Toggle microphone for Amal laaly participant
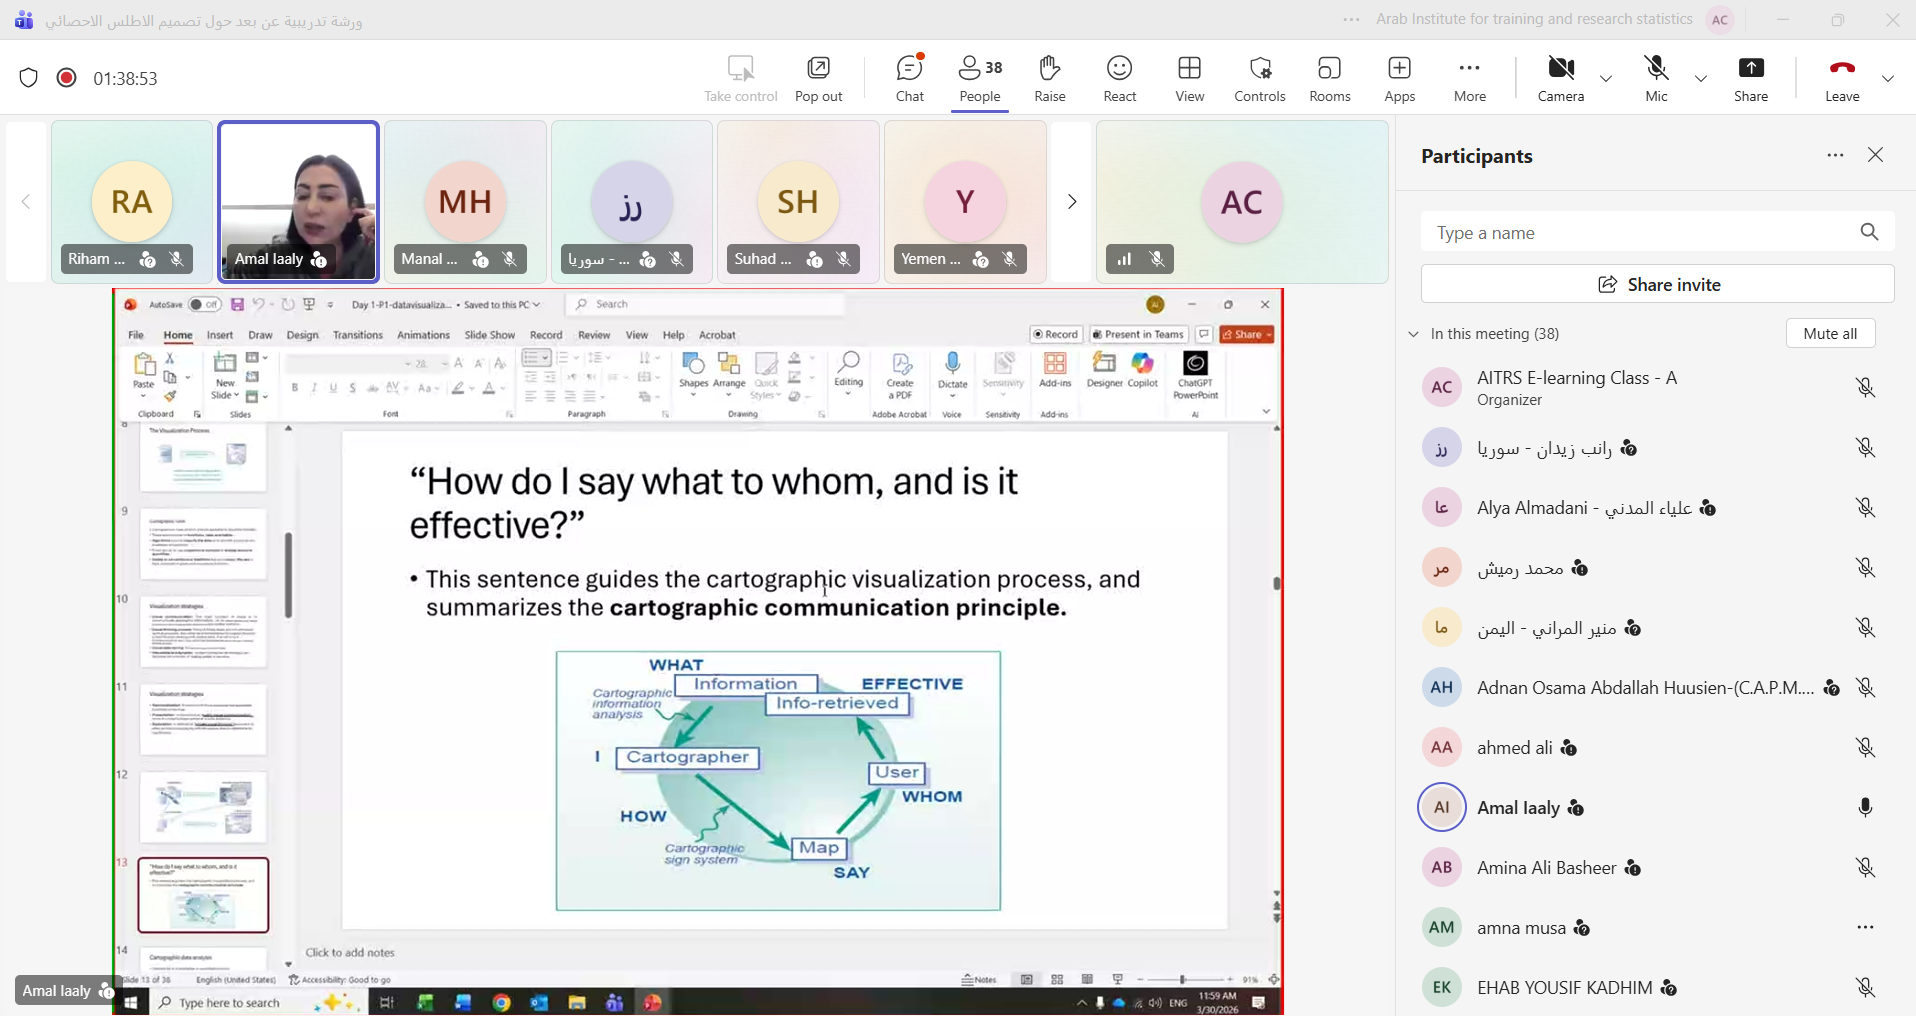 click(x=1865, y=808)
